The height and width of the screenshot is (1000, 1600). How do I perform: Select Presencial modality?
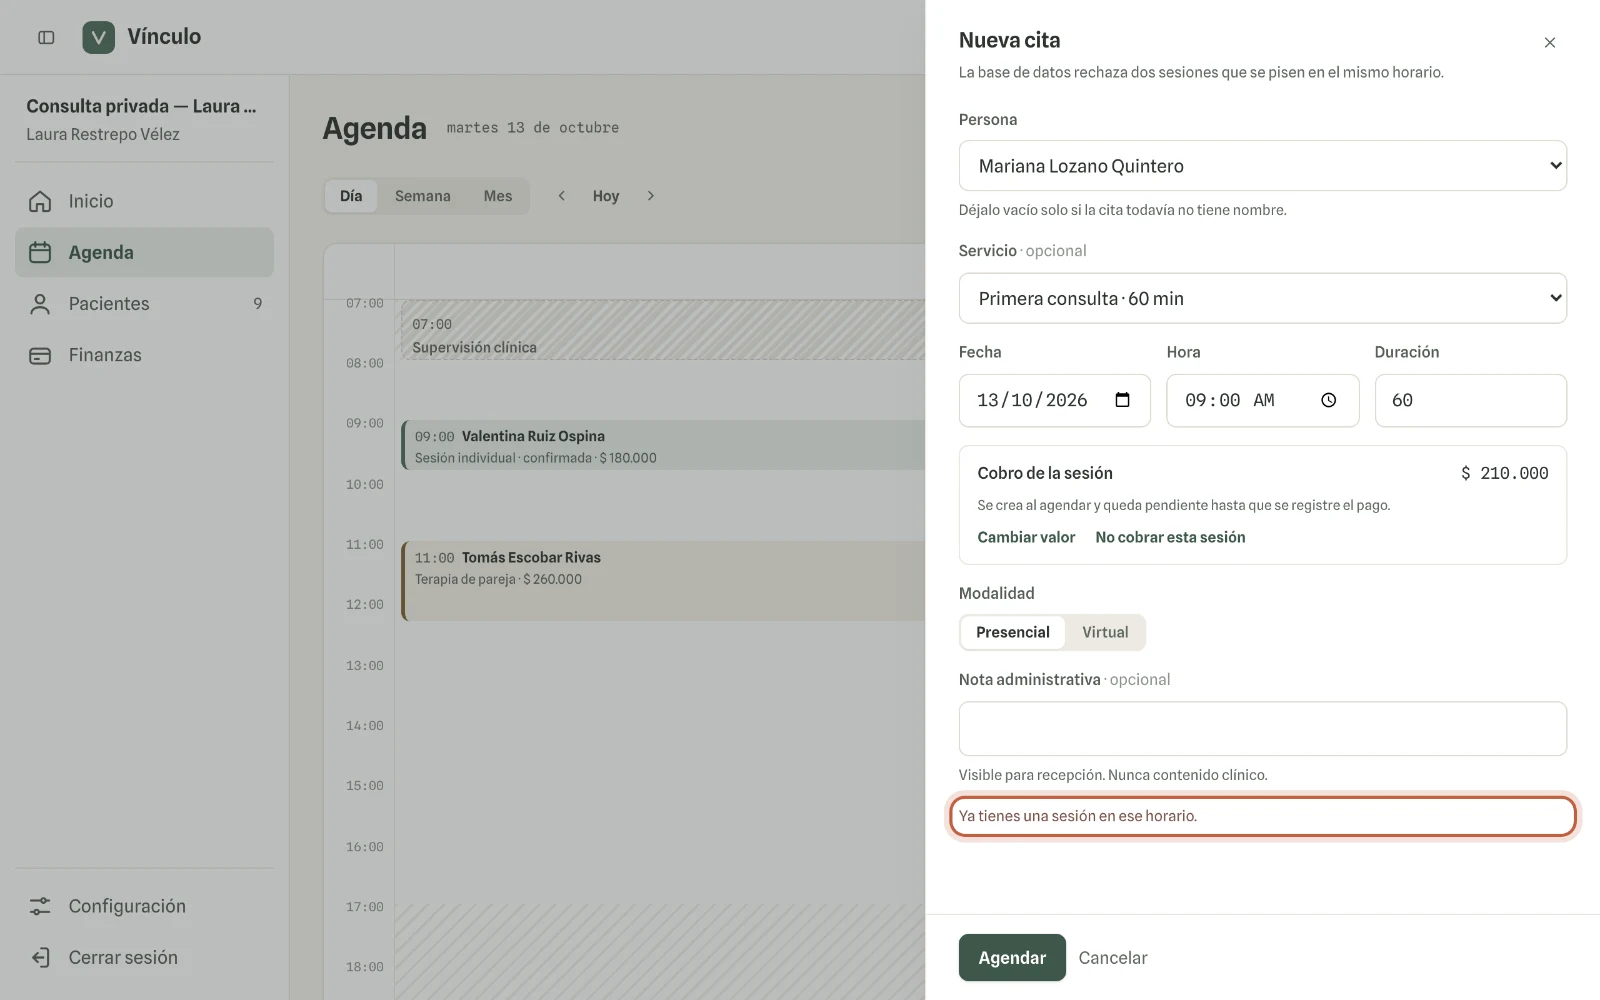click(1013, 632)
